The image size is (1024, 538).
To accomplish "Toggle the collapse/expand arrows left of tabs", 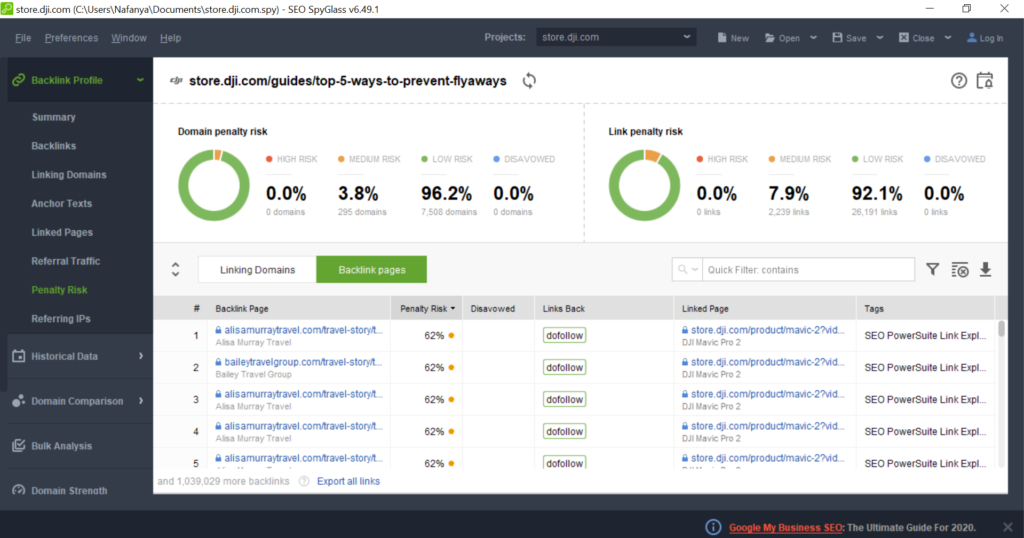I will (175, 270).
